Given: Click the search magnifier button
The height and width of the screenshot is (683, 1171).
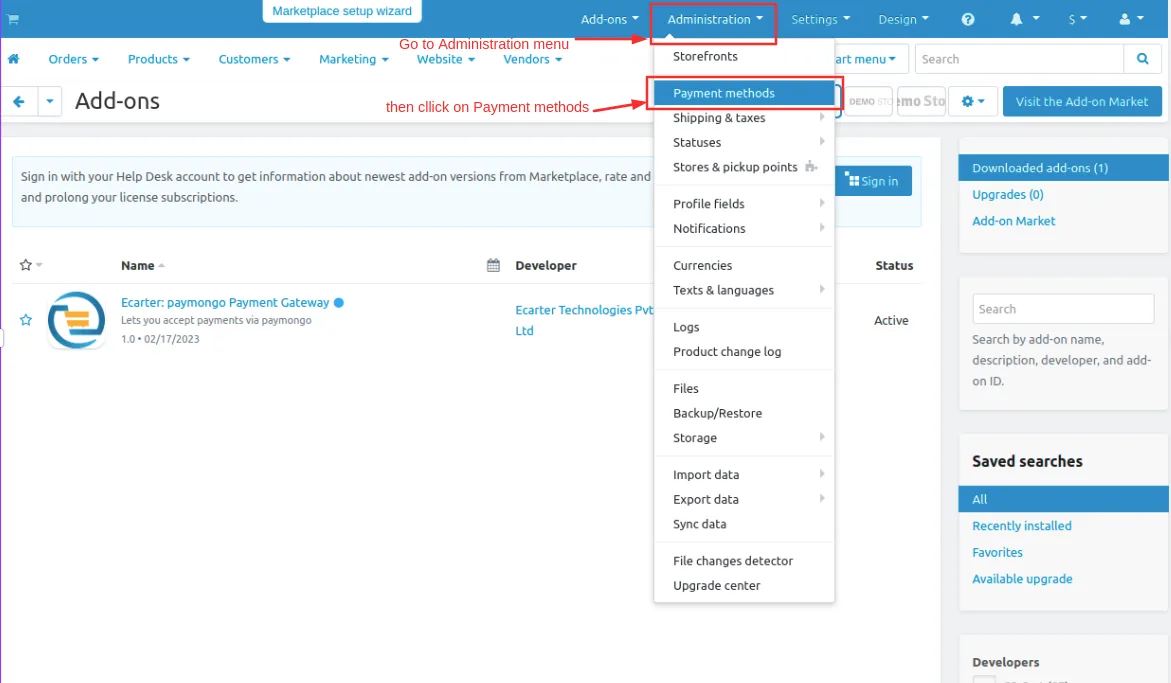Looking at the screenshot, I should tap(1143, 59).
